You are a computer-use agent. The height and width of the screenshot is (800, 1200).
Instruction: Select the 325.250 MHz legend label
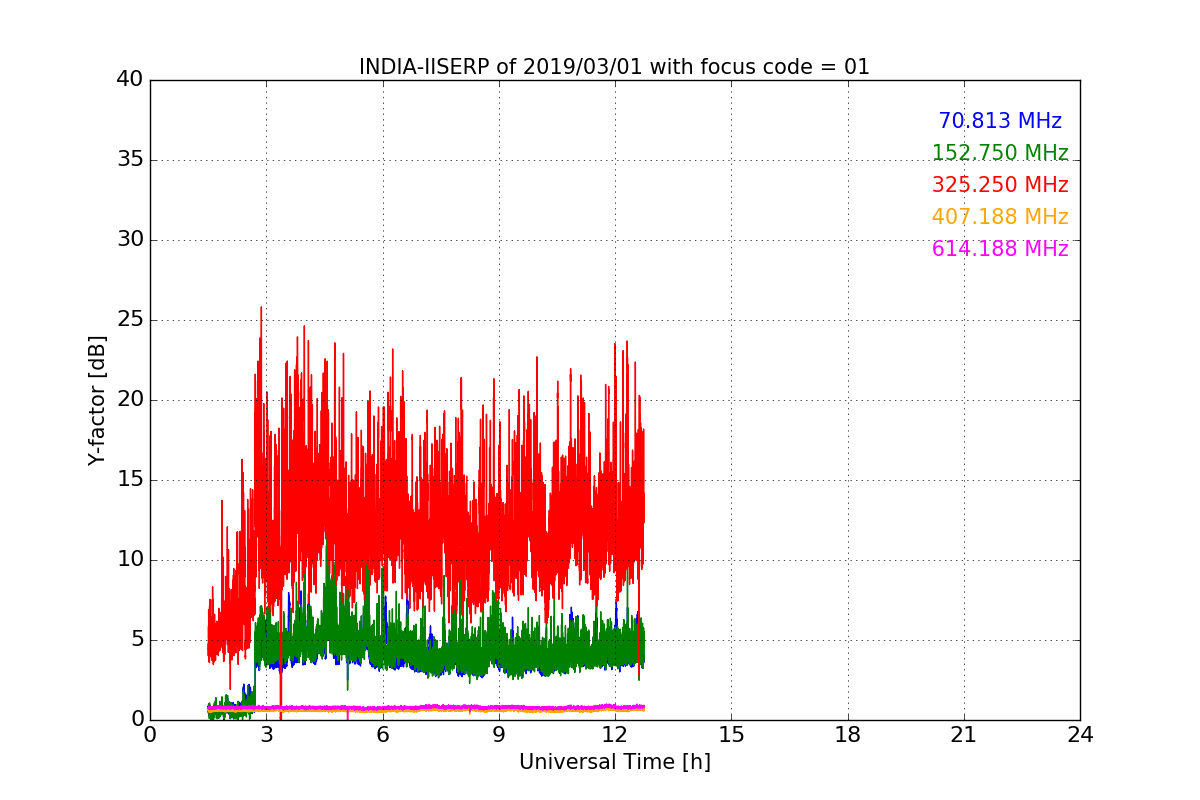[x=1000, y=185]
